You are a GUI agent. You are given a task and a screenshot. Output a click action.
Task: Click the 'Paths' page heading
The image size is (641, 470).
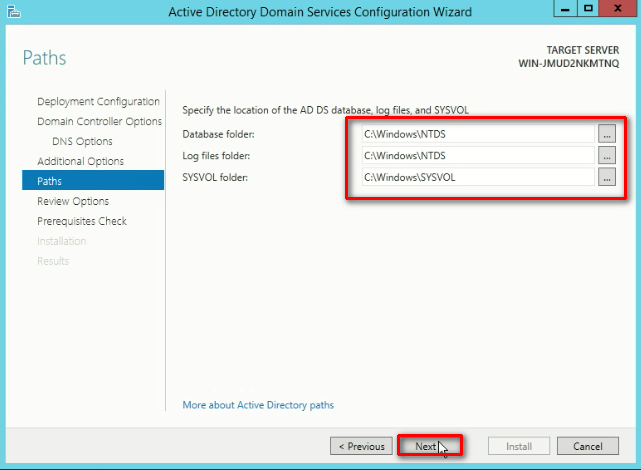tap(45, 58)
